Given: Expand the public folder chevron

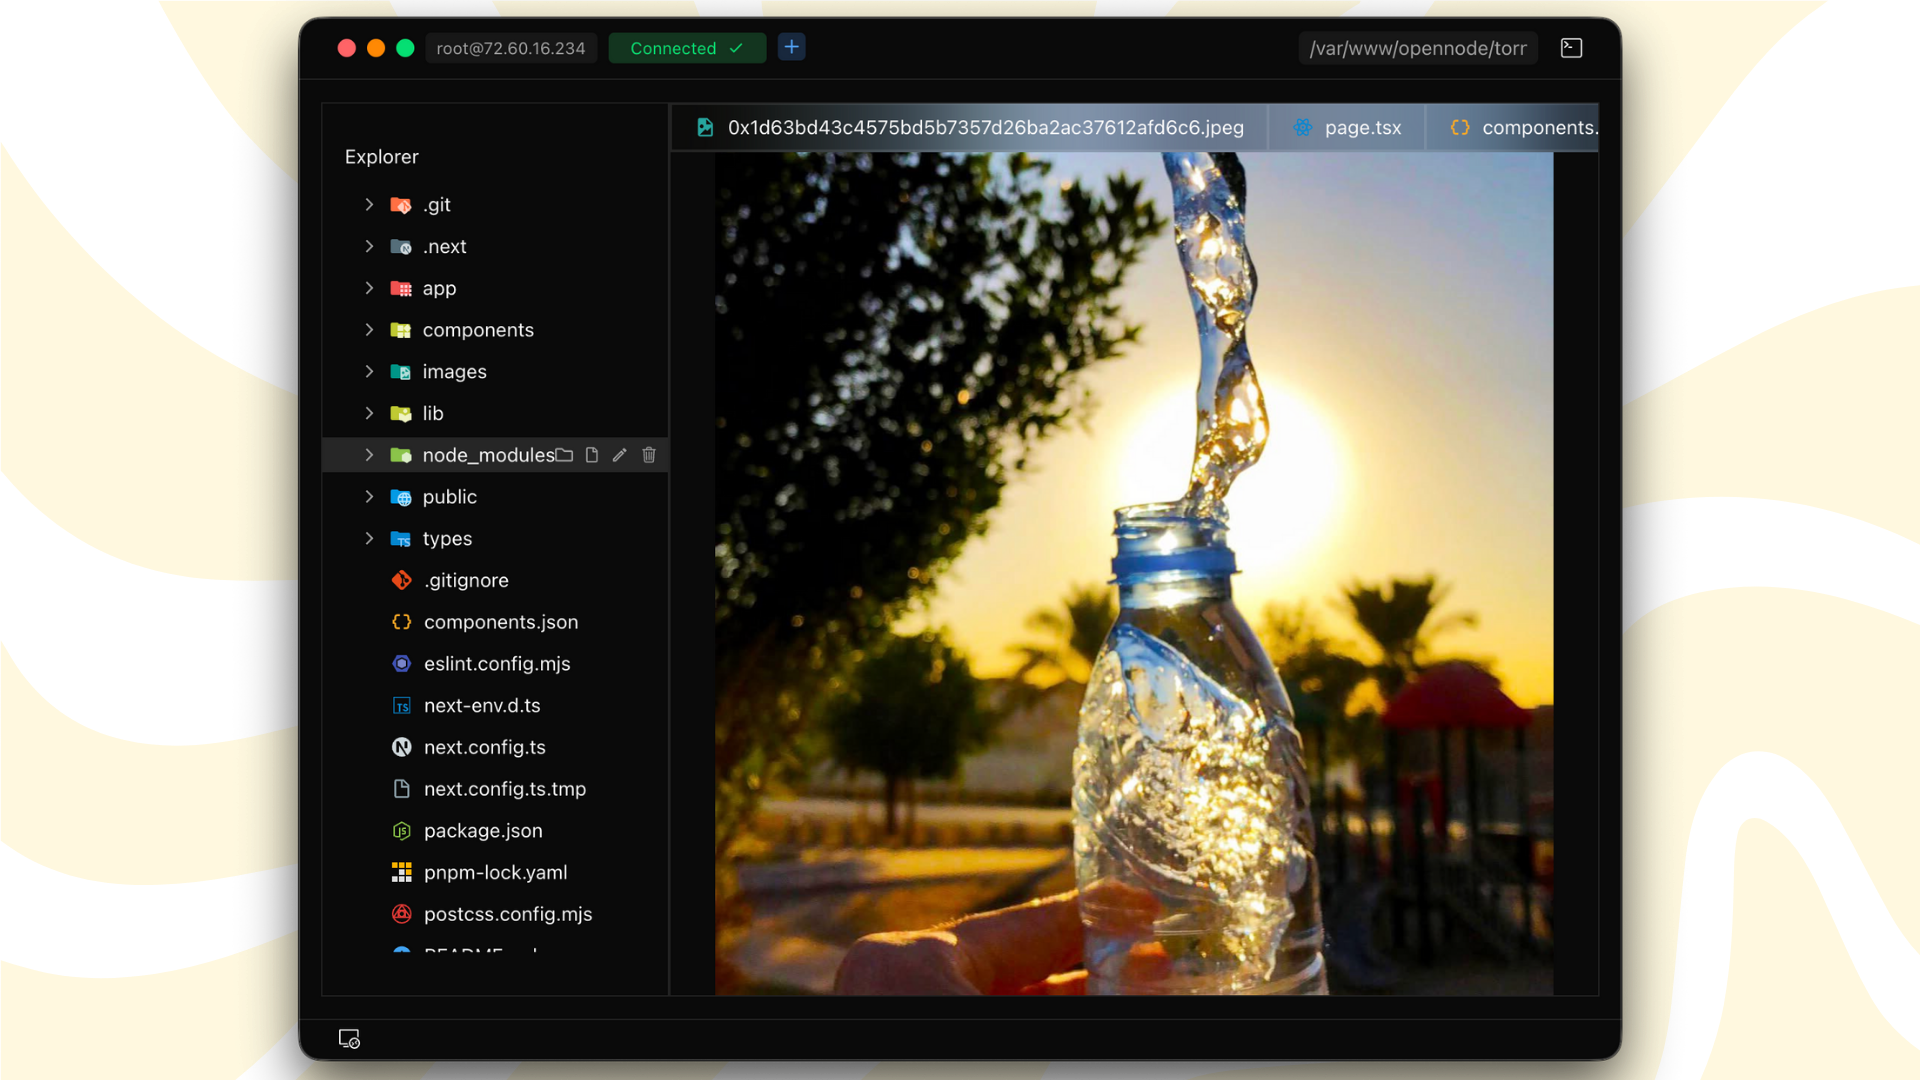Looking at the screenshot, I should pyautogui.click(x=369, y=497).
